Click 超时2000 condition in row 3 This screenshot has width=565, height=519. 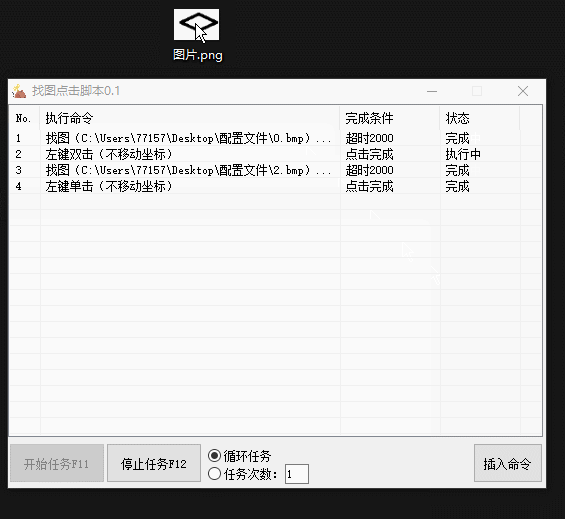(369, 170)
